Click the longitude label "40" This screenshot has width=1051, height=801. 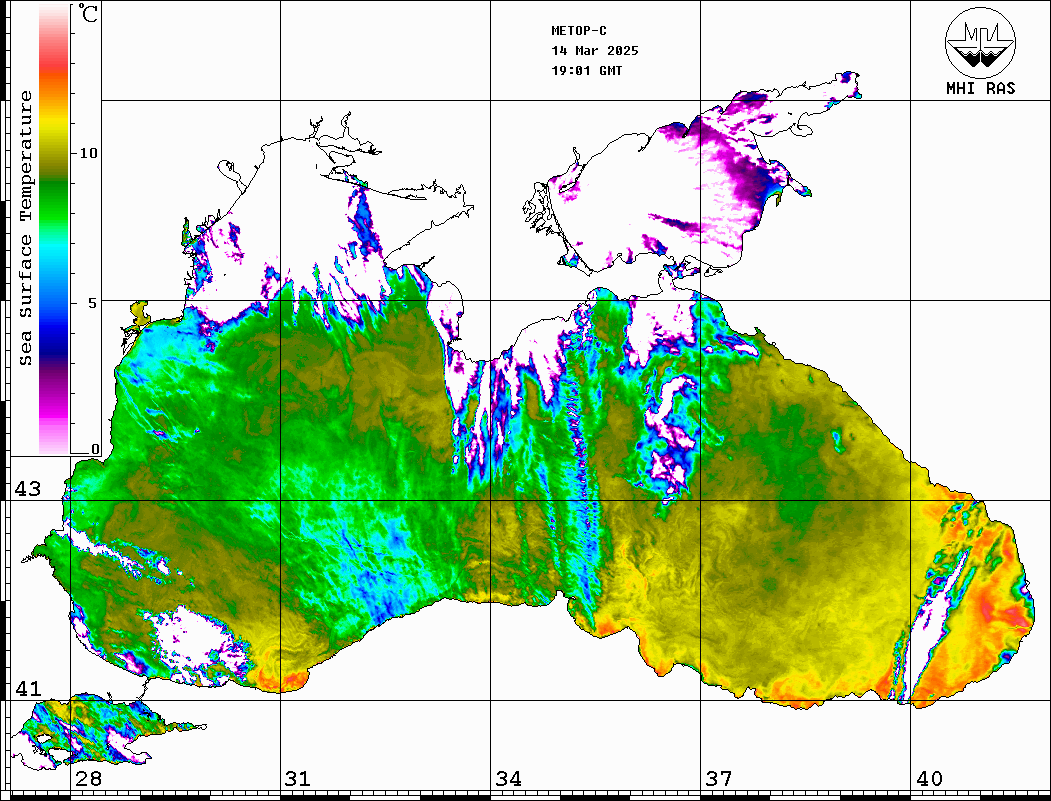click(929, 779)
